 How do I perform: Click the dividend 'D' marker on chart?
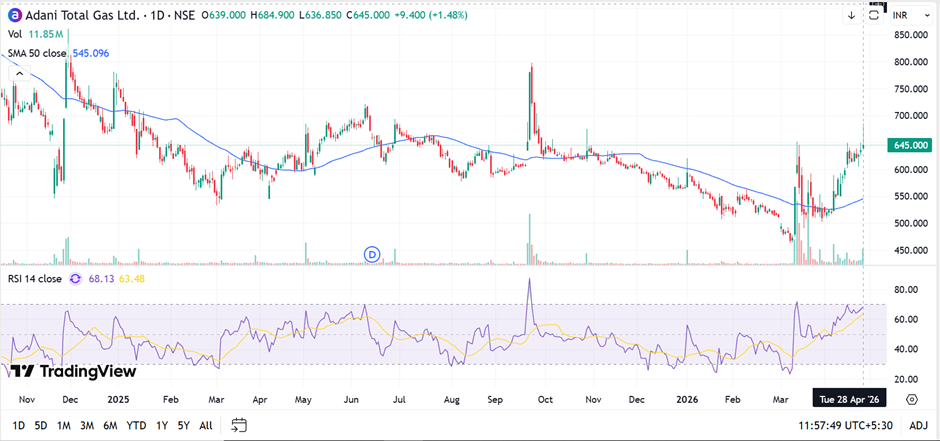pyautogui.click(x=374, y=254)
